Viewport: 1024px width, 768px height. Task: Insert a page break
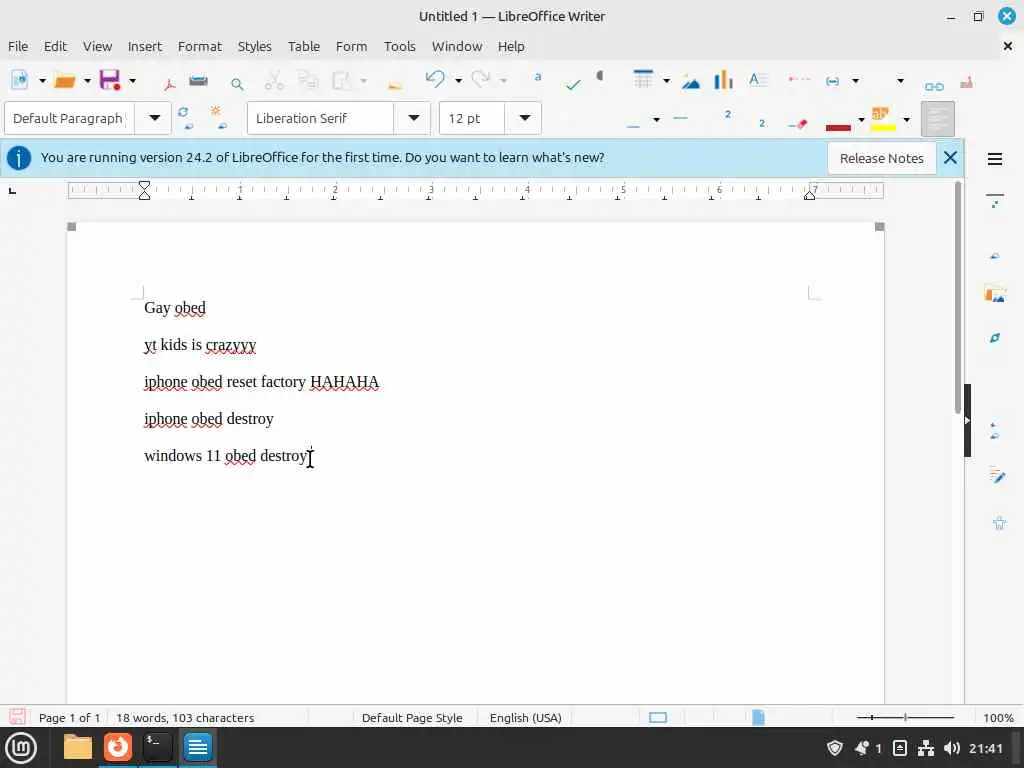798,80
